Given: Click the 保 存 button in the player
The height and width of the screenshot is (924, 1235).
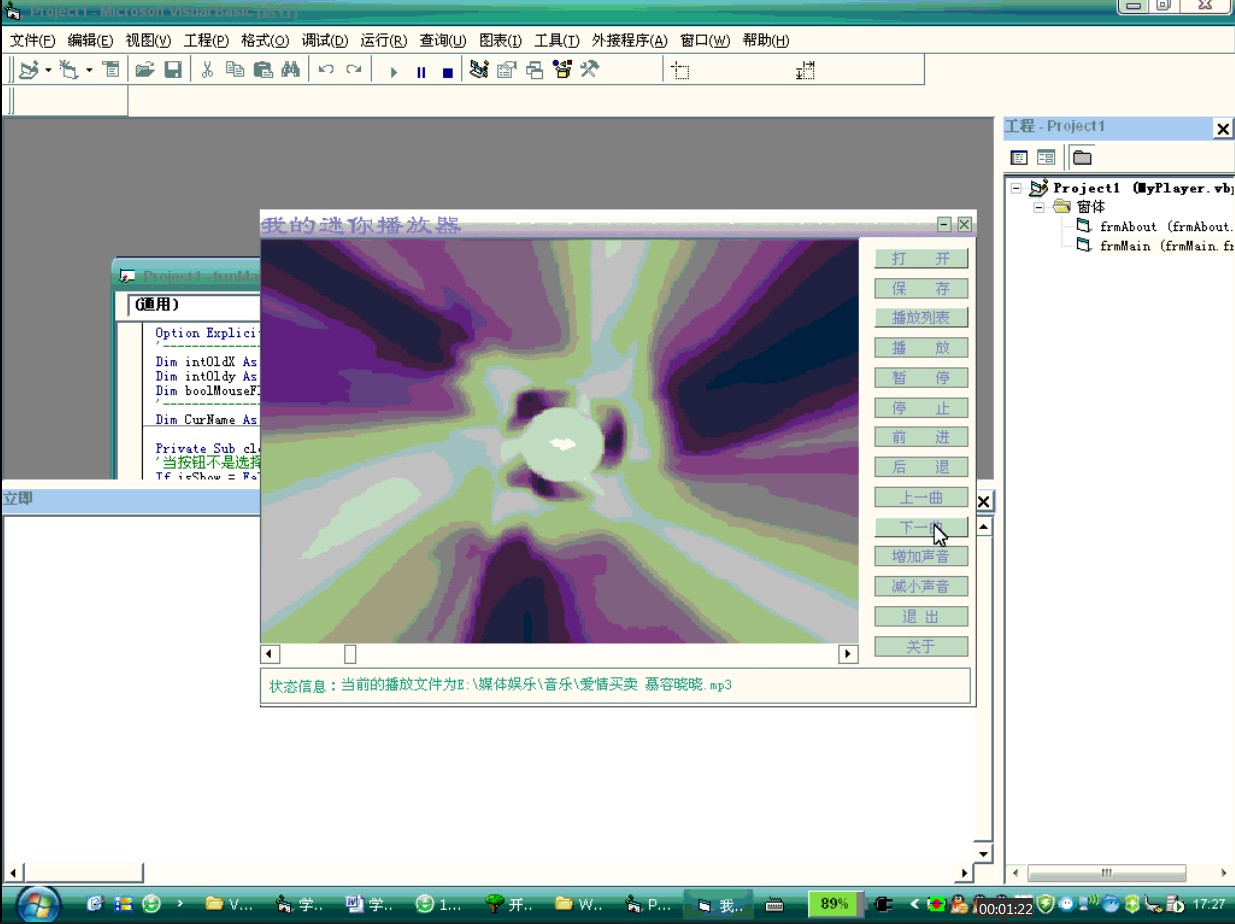Looking at the screenshot, I should (921, 288).
